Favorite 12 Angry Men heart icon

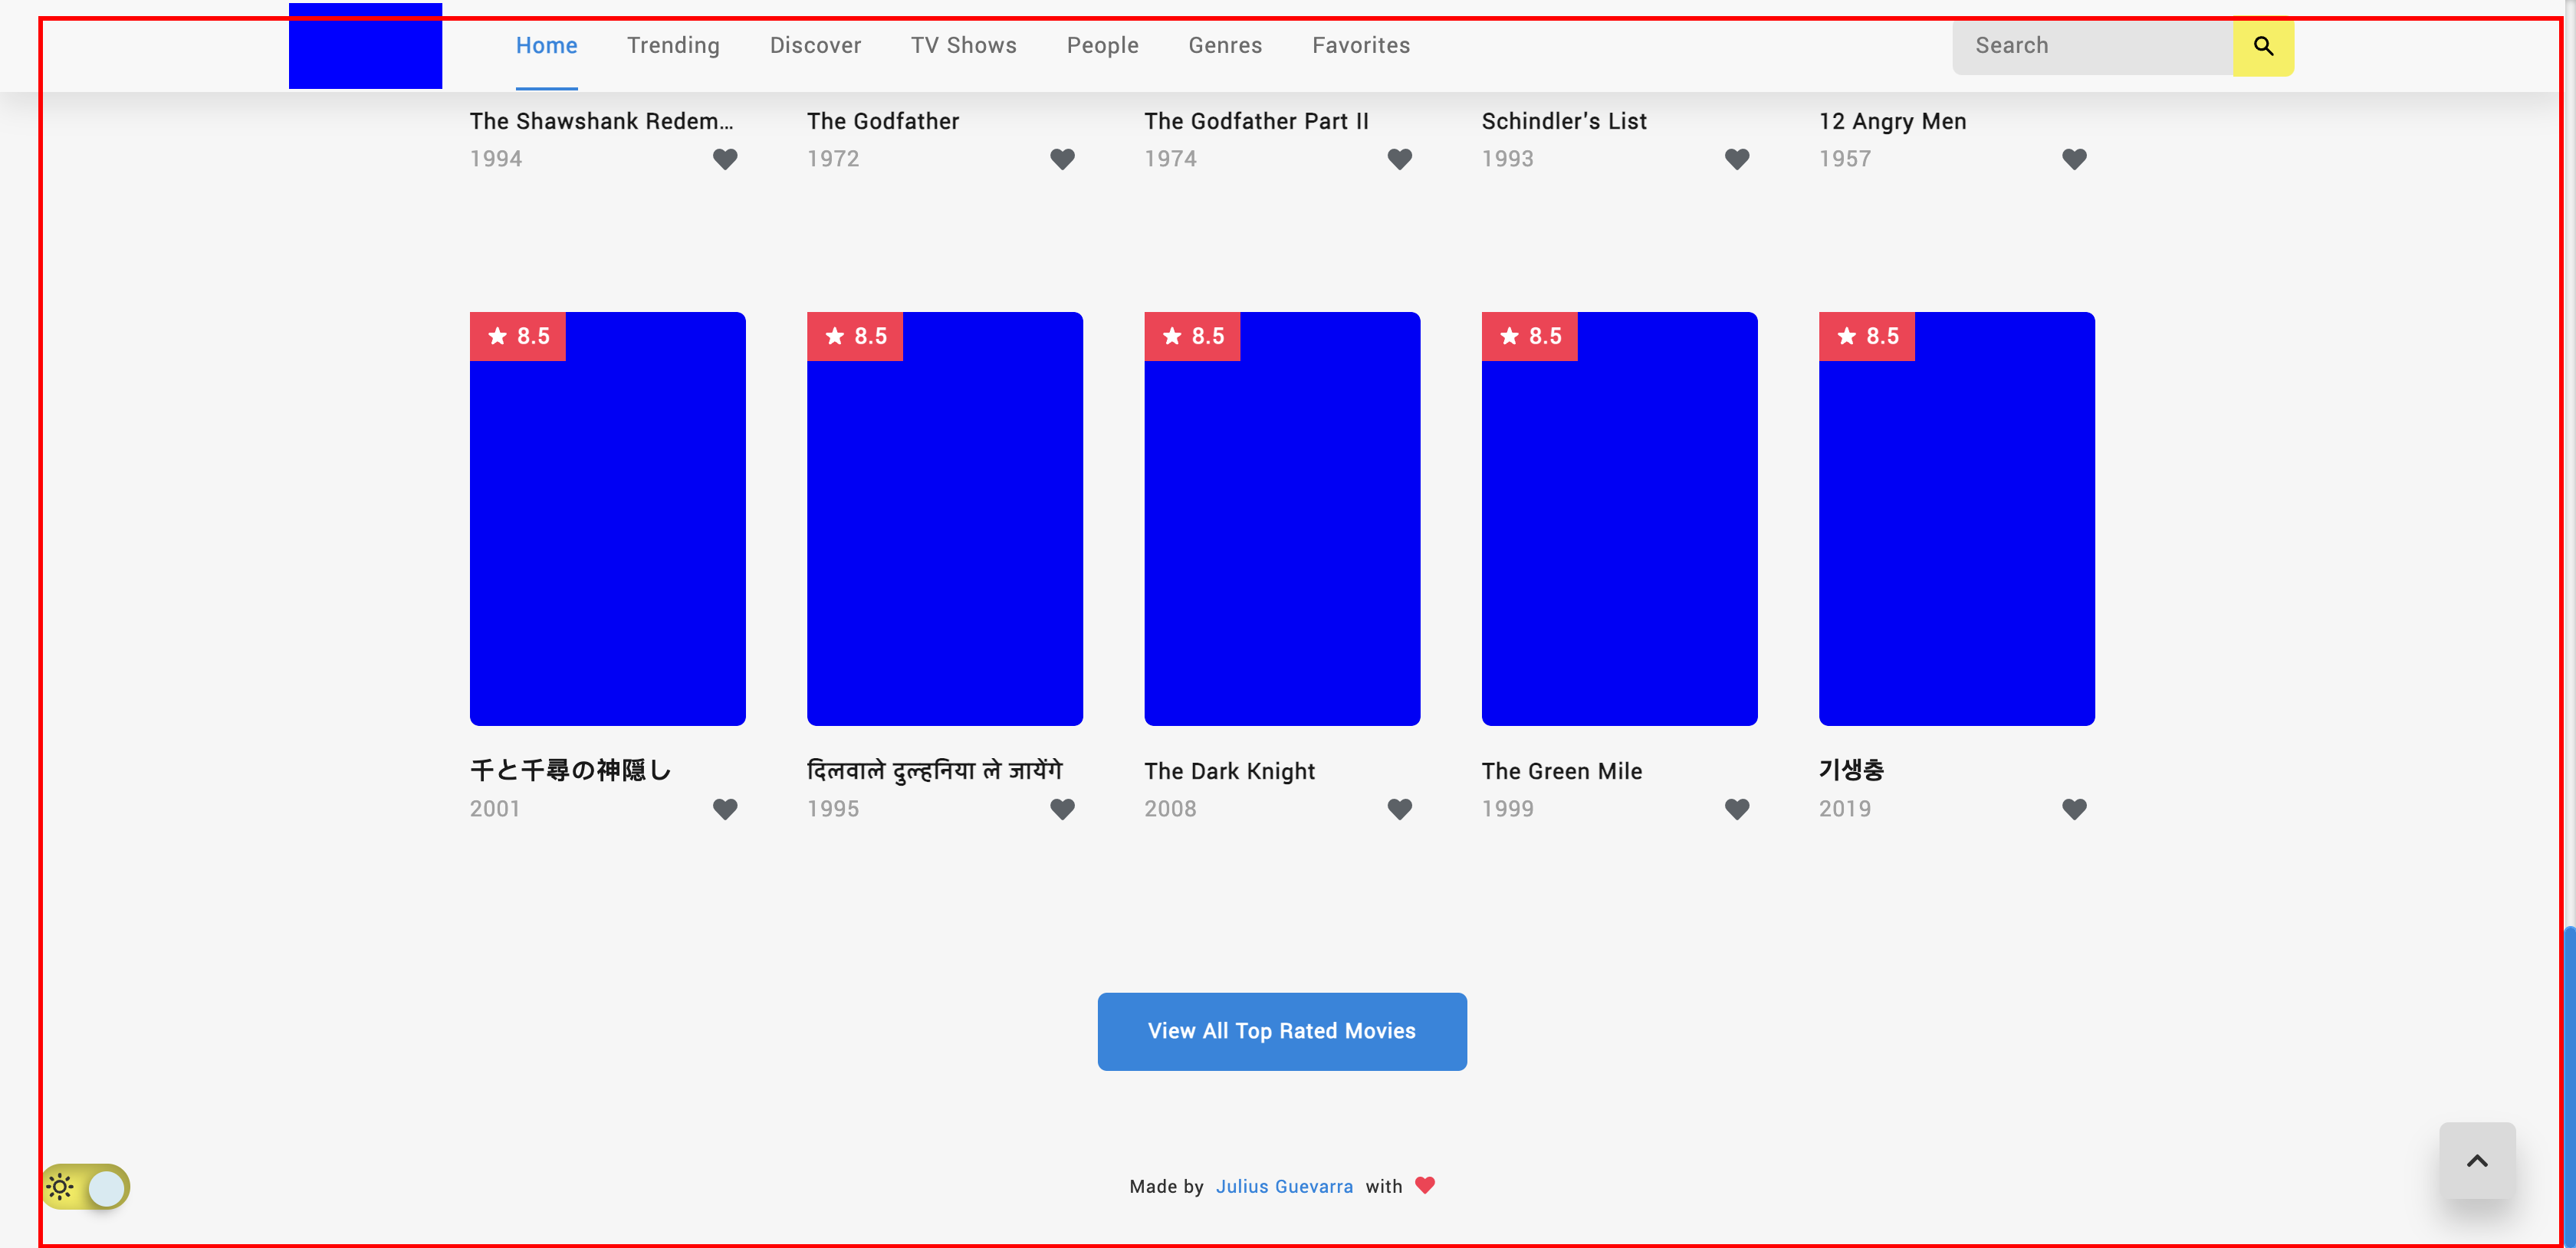(x=2074, y=159)
